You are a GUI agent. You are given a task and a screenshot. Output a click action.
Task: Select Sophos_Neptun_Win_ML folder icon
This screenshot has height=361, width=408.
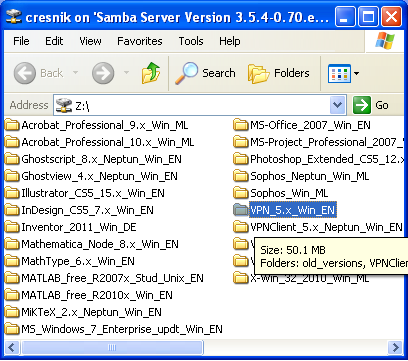(x=241, y=176)
